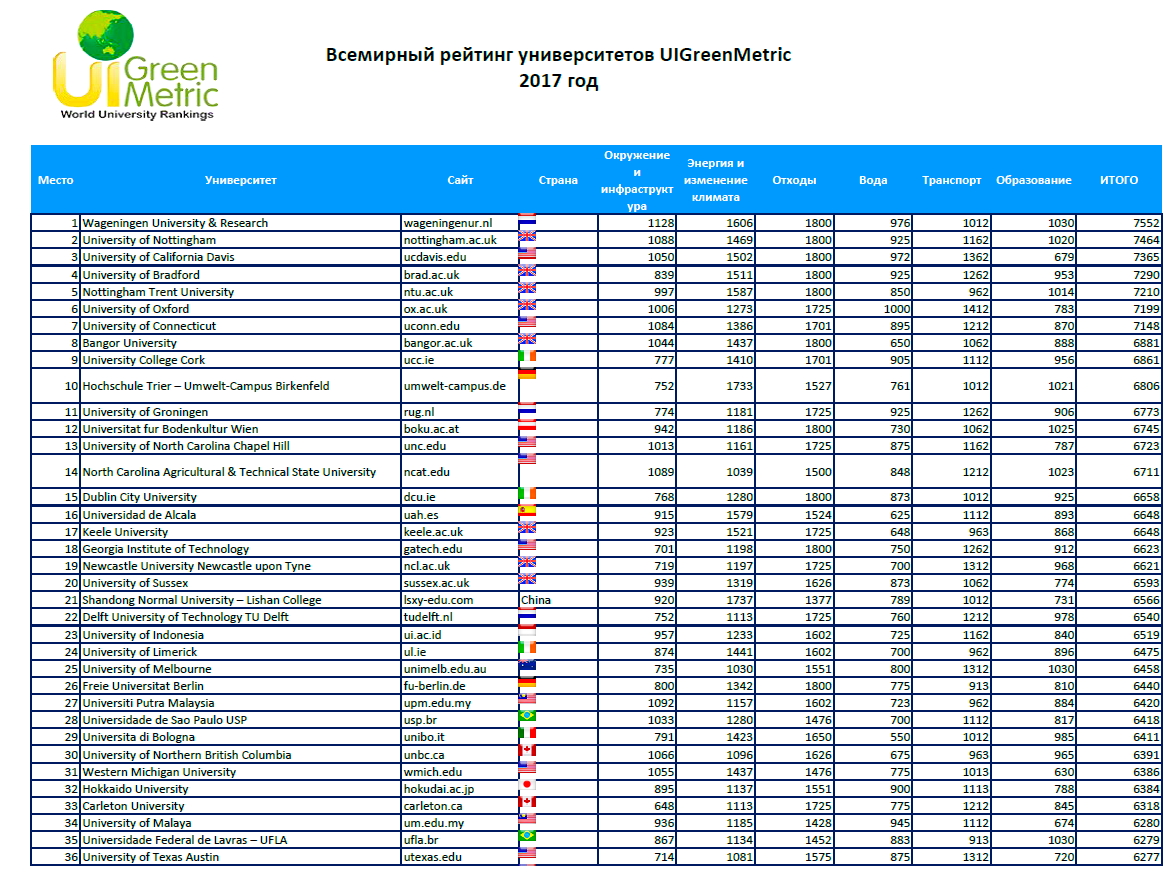The width and height of the screenshot is (1174, 879).
Task: Click the title Всемирный рейтинг университетов UIGreenMetric
Action: pyautogui.click(x=559, y=55)
